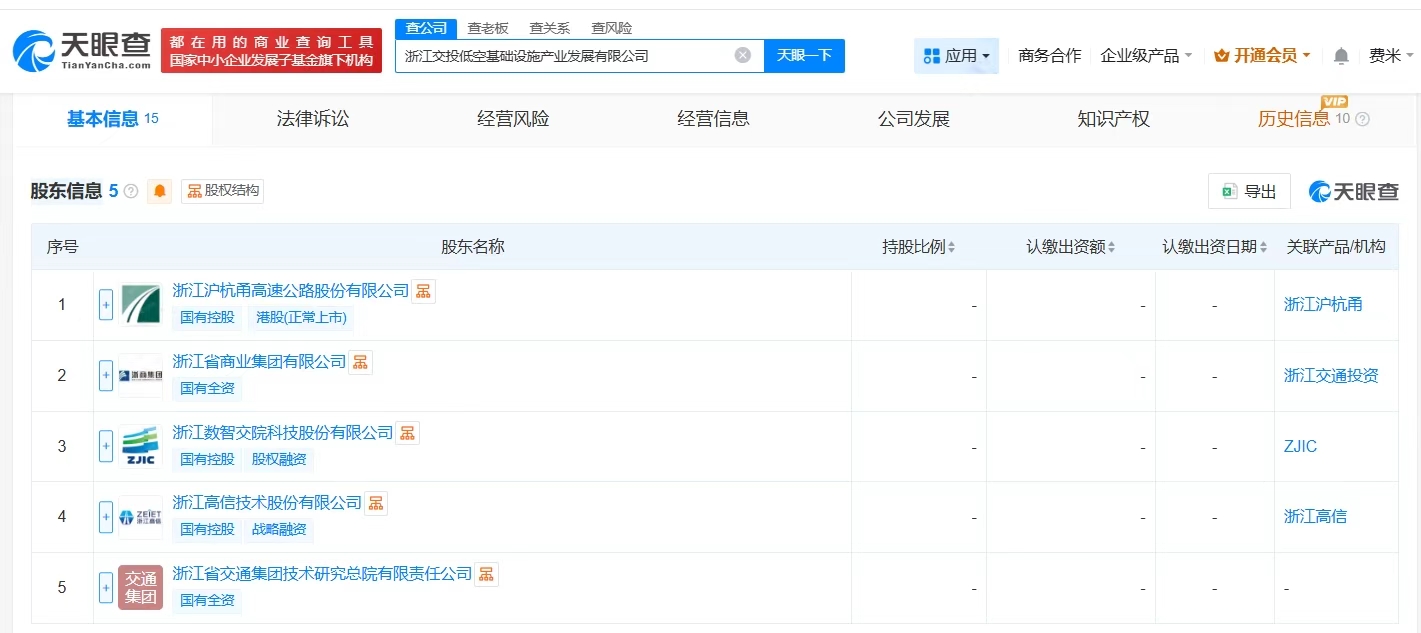Open related product 浙江沪杭甬 link
This screenshot has width=1421, height=633.
[x=1323, y=305]
